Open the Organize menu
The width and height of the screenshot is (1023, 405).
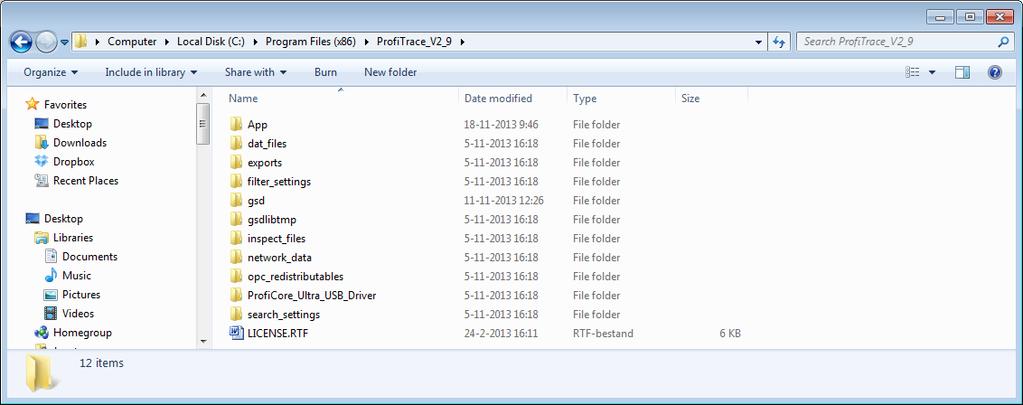point(50,72)
